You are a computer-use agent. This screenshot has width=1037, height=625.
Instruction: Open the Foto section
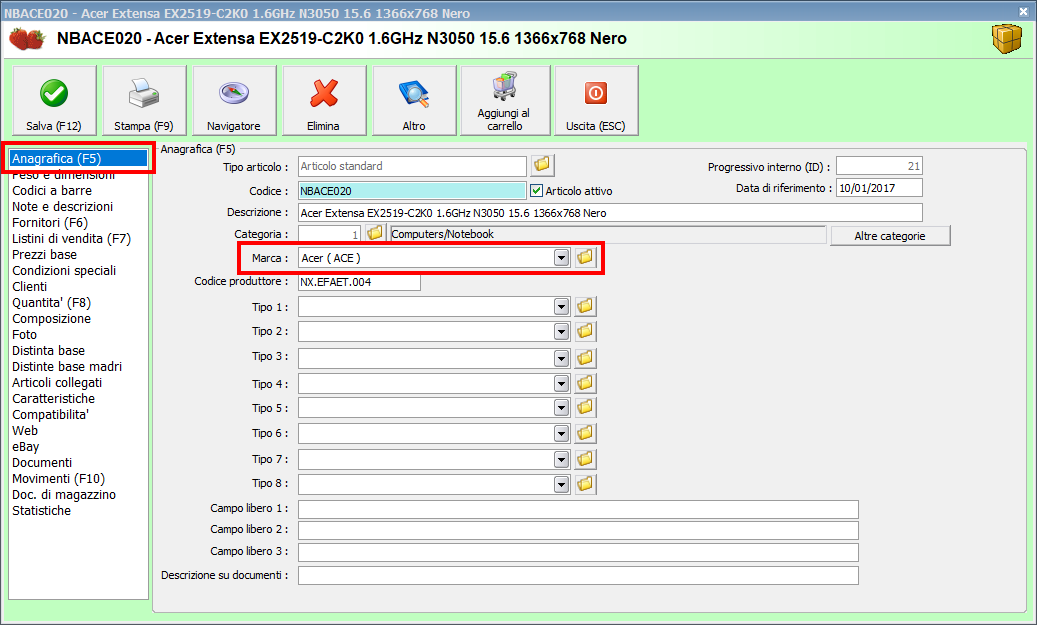point(24,335)
